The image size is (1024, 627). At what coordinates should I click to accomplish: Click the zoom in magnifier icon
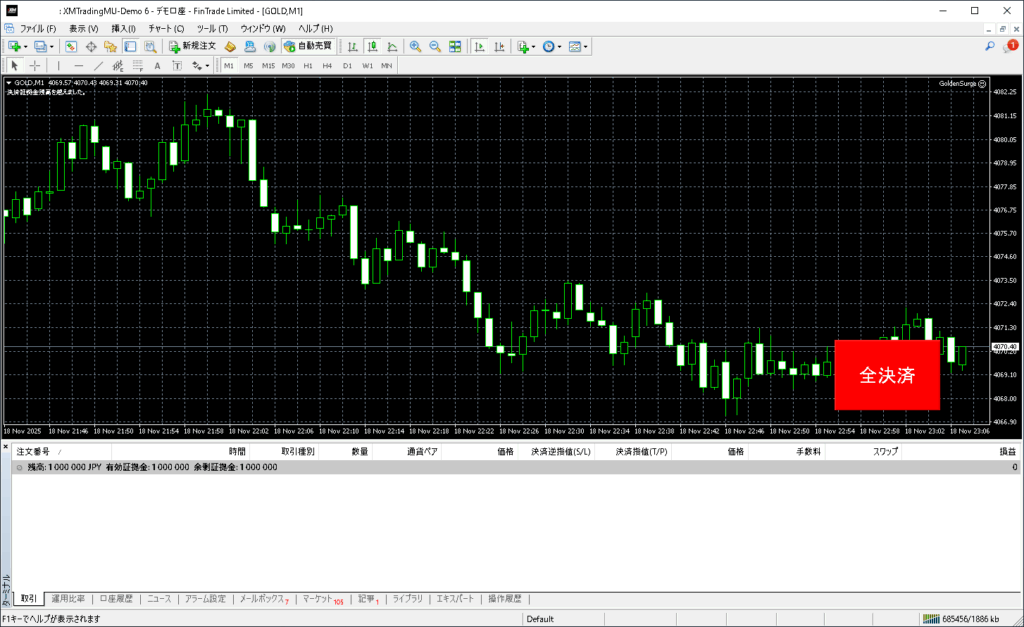point(415,47)
